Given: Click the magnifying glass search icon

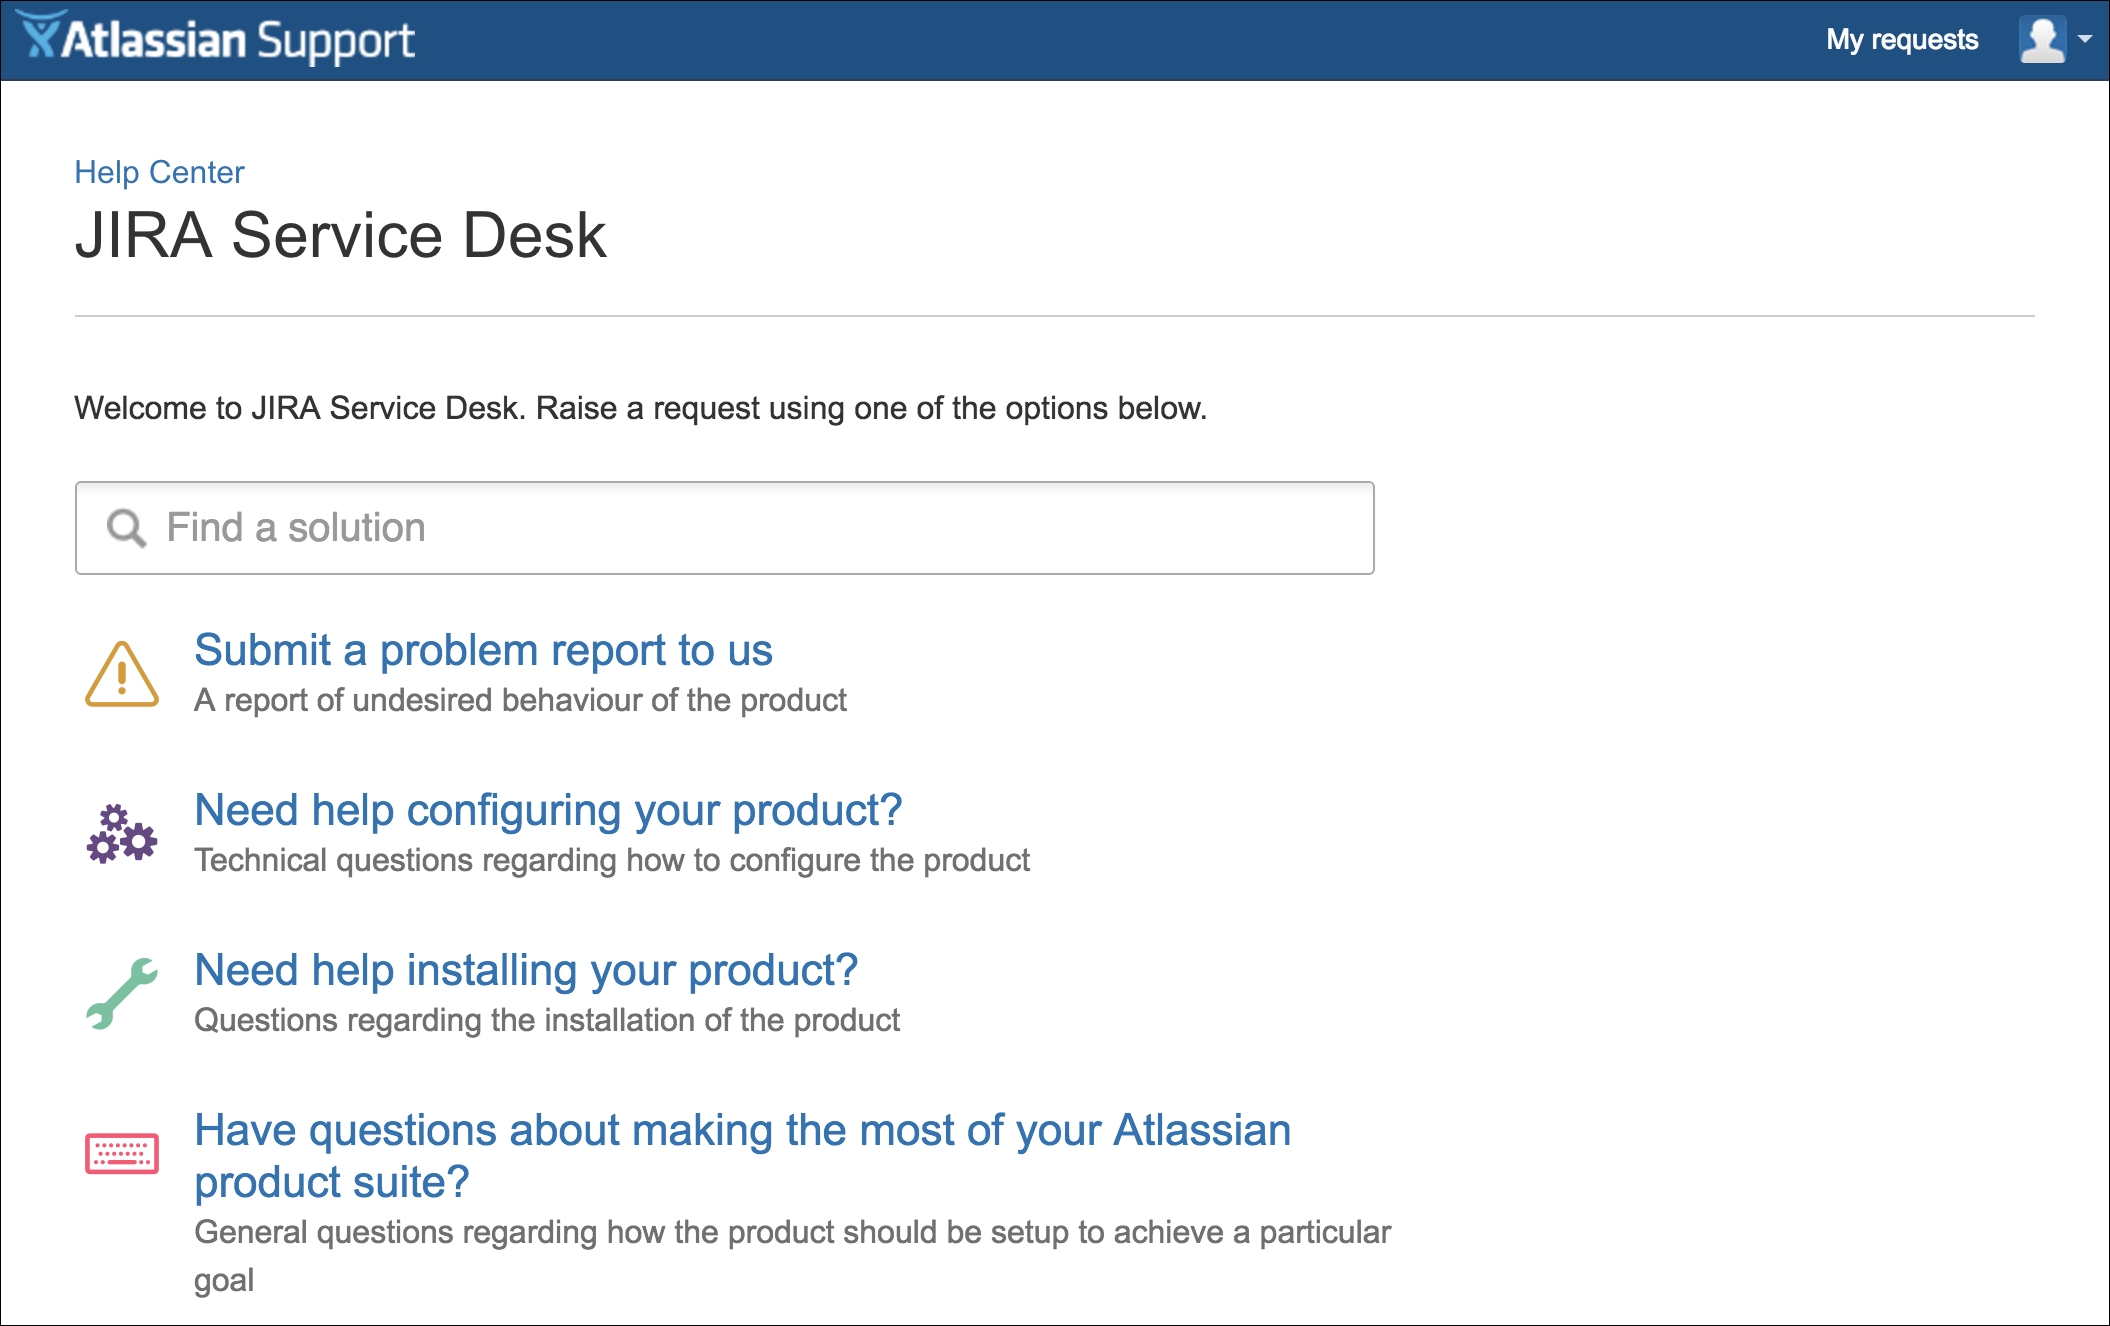Looking at the screenshot, I should click(127, 528).
